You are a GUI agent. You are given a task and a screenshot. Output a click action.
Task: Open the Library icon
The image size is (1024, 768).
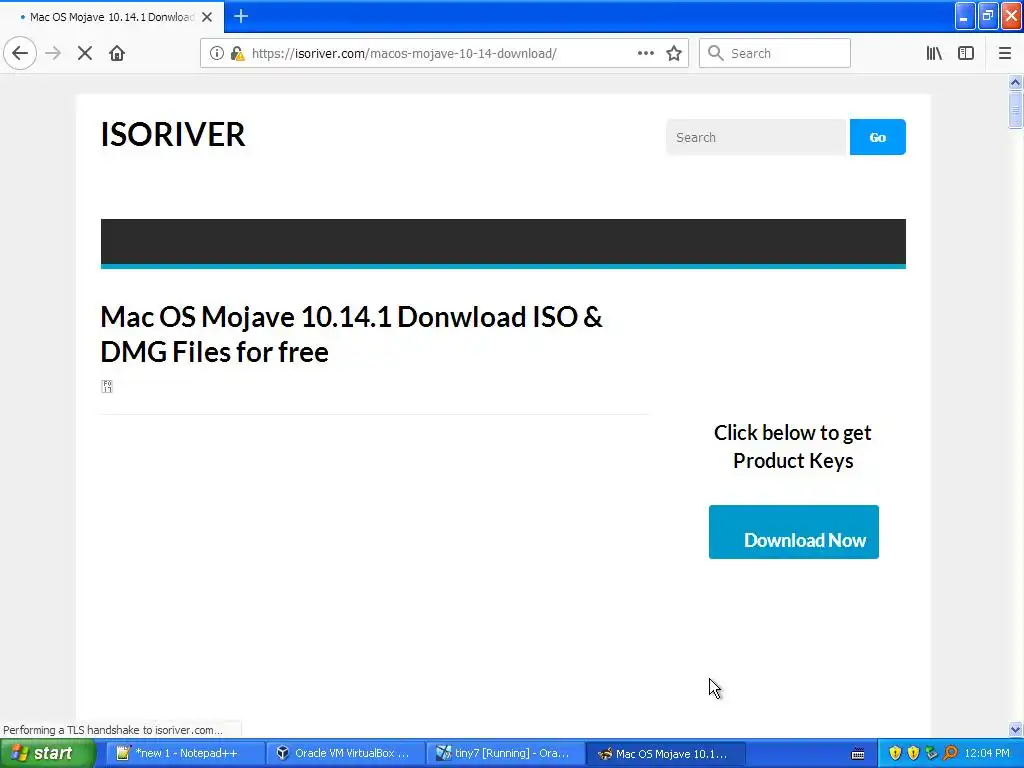point(934,53)
